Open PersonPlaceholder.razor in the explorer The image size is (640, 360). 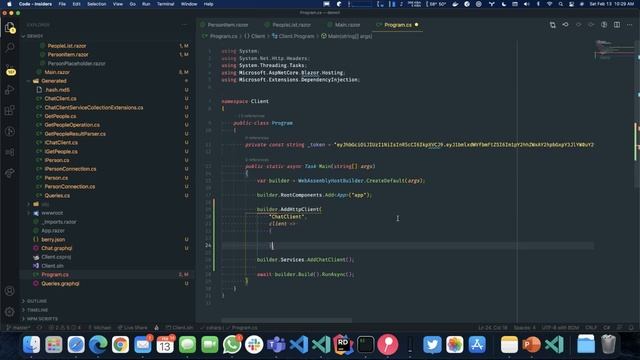coord(76,64)
